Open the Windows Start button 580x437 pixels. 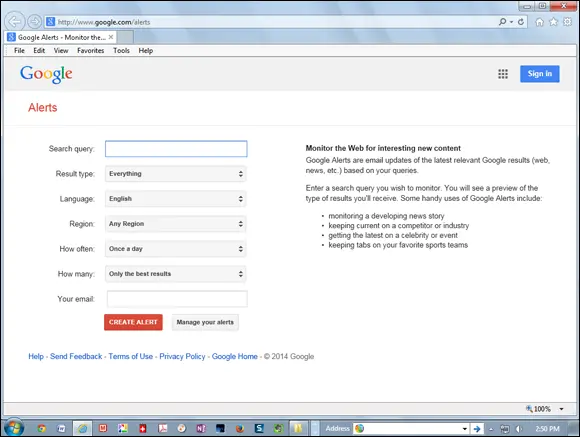(14, 428)
